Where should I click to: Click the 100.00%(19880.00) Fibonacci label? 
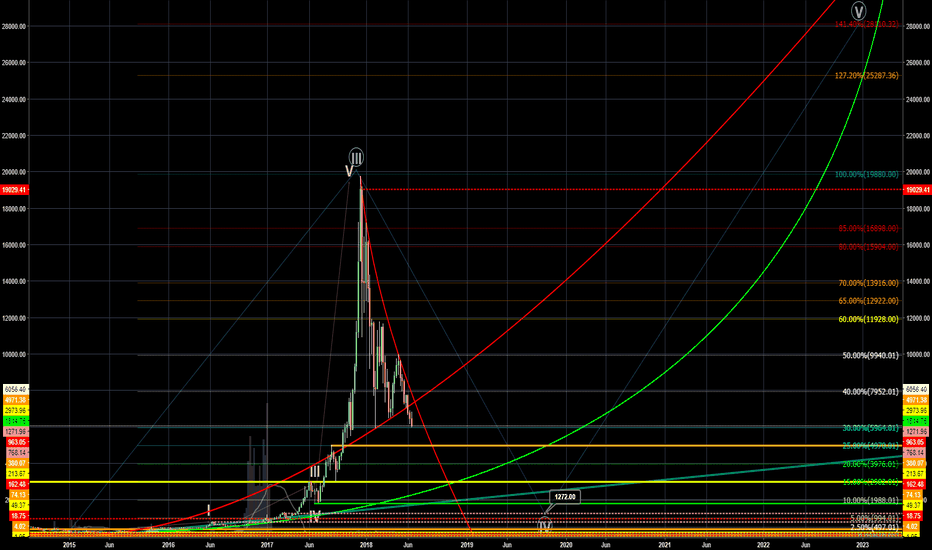coord(867,175)
